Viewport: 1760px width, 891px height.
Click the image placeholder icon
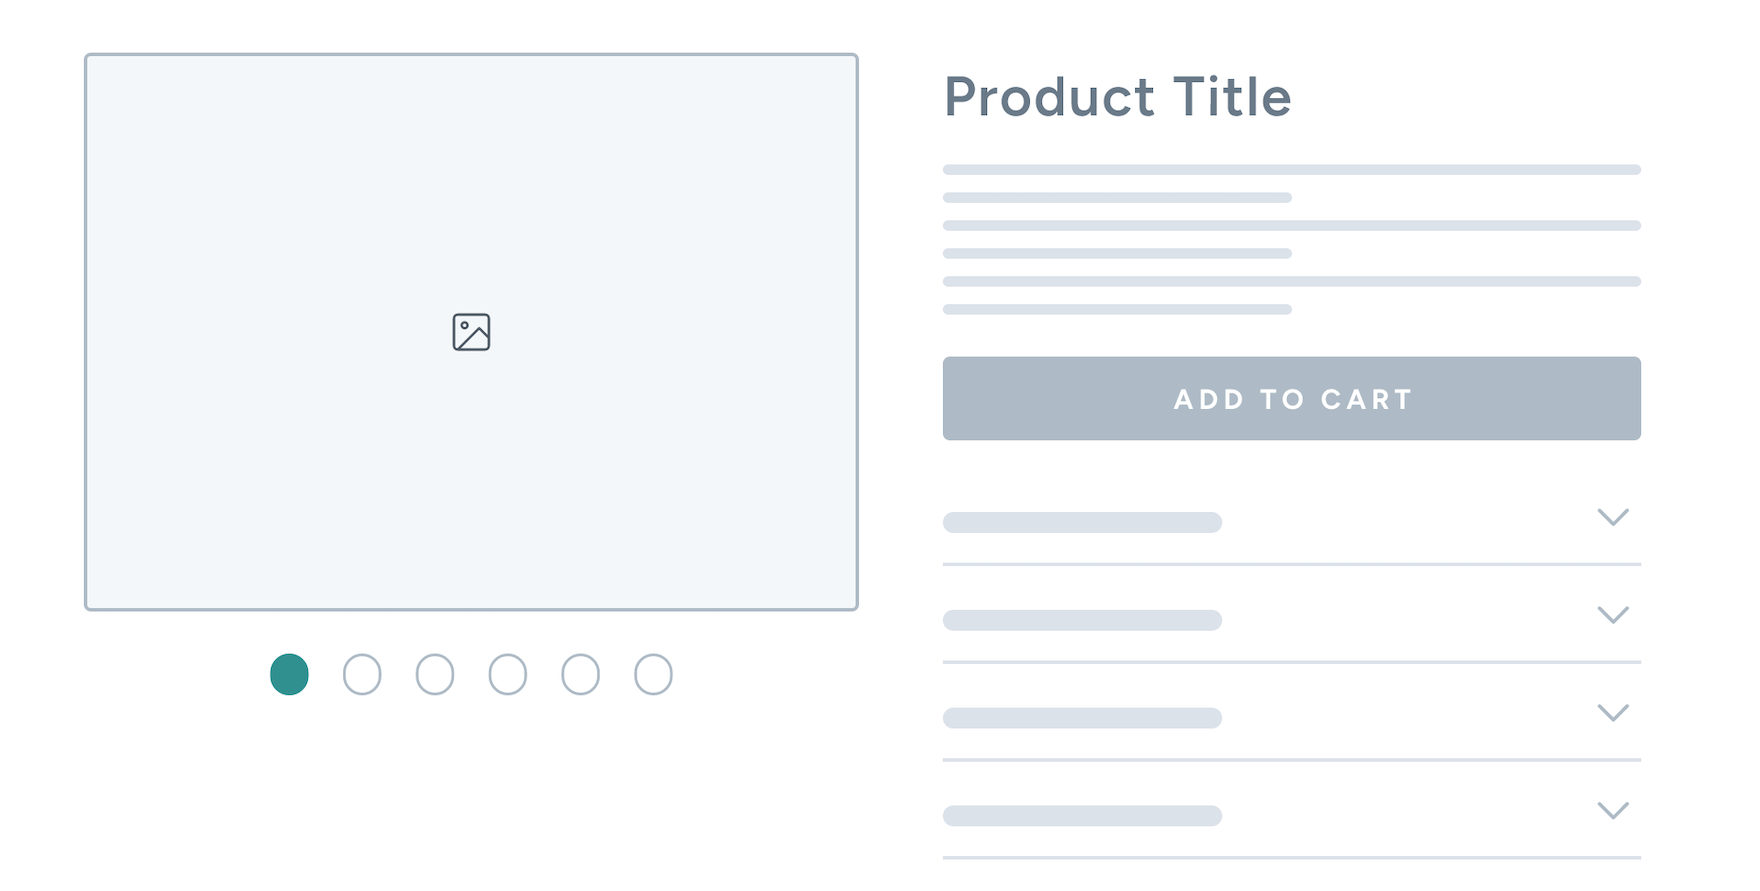471,332
